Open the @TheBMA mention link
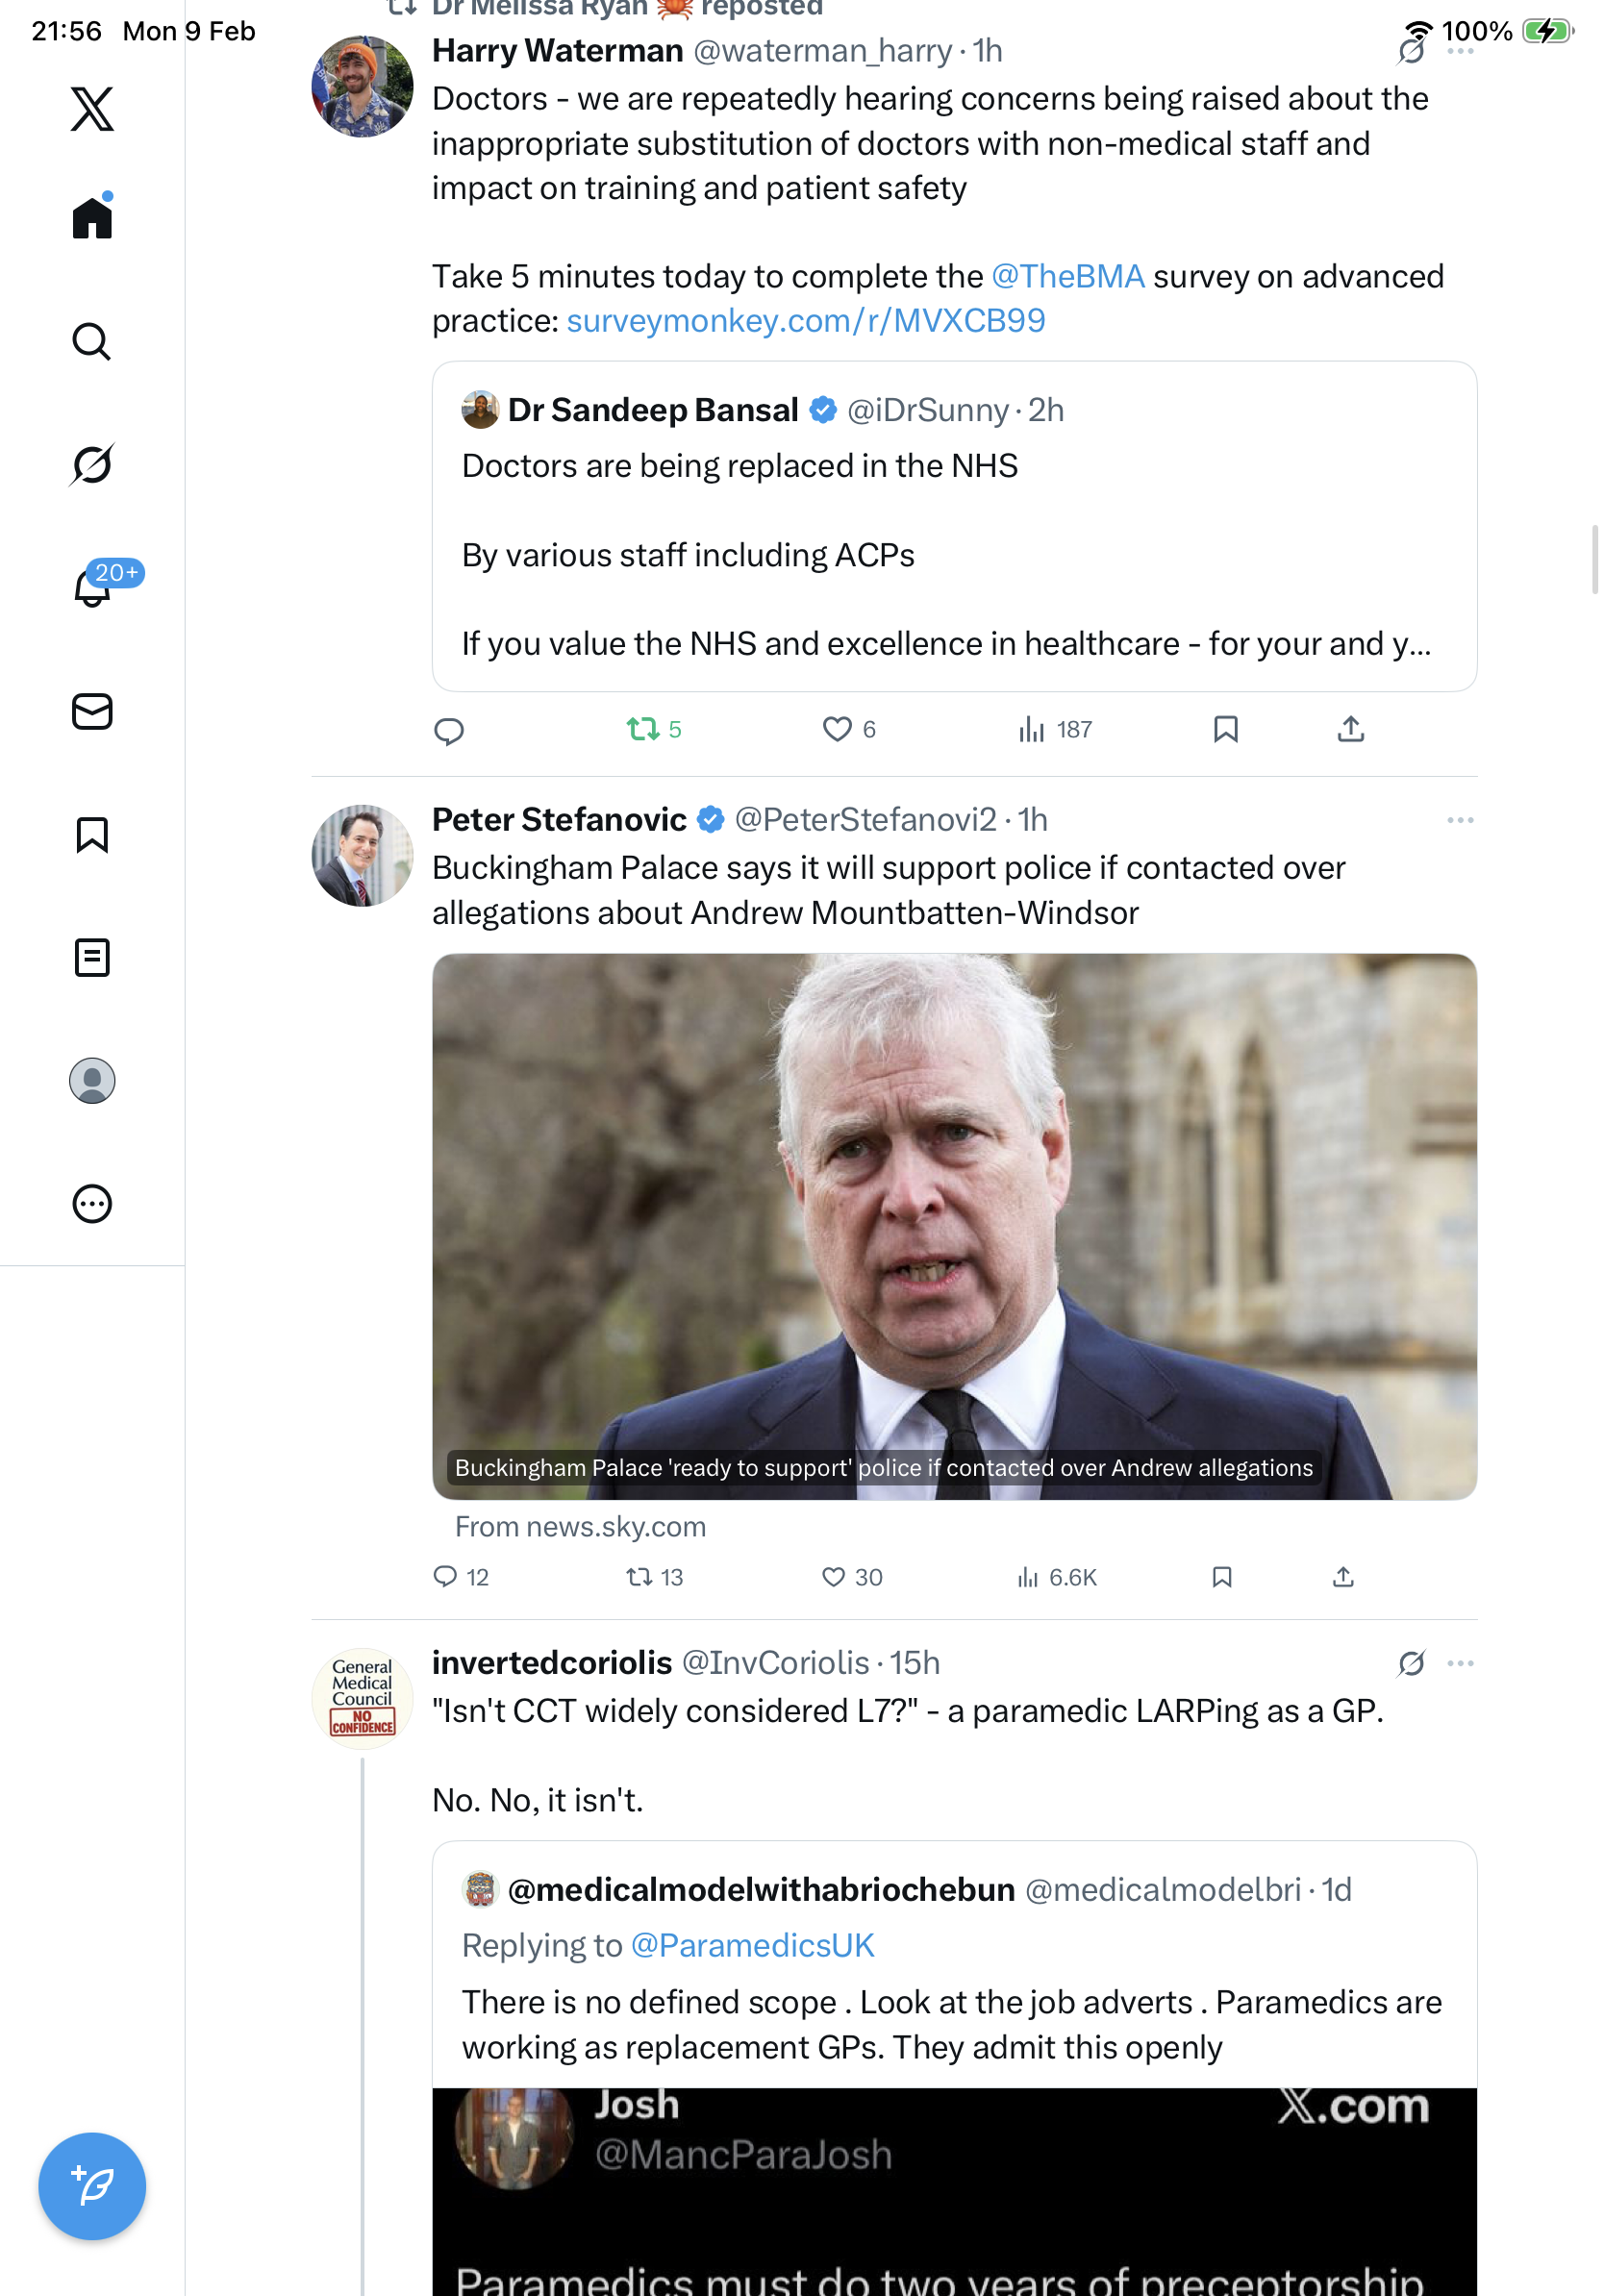Image resolution: width=1604 pixels, height=2296 pixels. pos(1067,276)
